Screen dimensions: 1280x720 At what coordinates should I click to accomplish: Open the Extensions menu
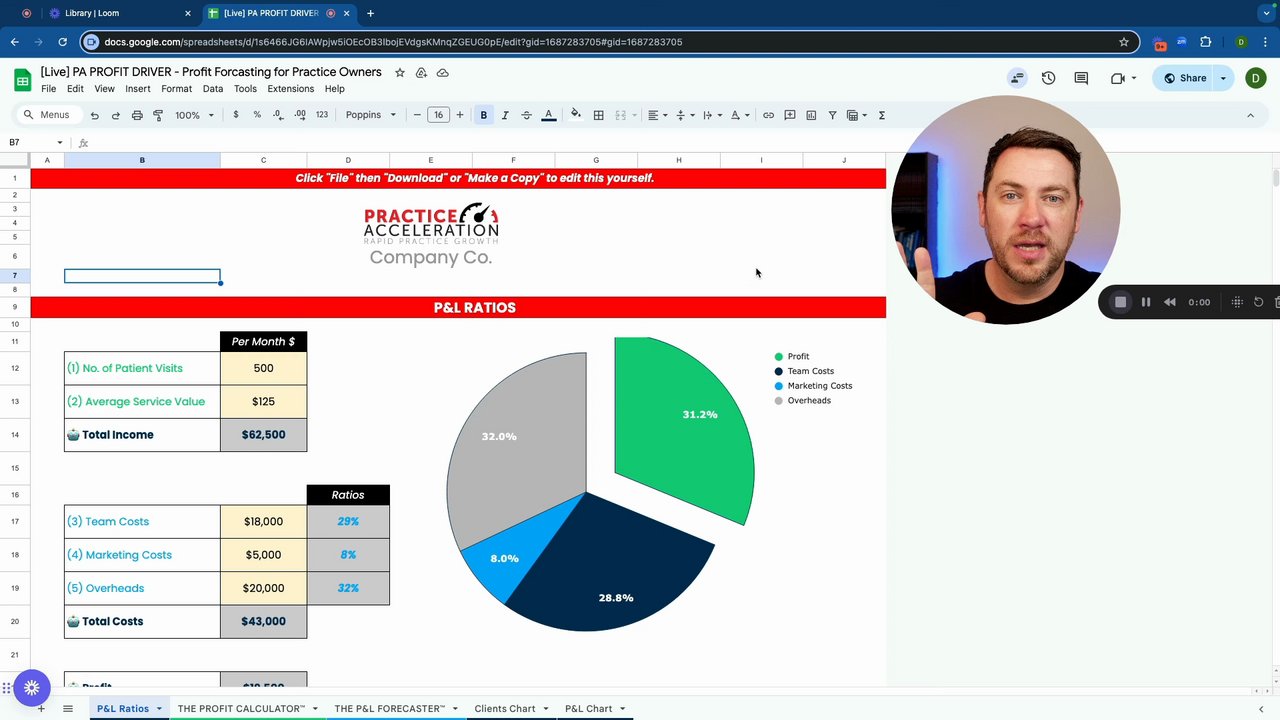point(290,89)
